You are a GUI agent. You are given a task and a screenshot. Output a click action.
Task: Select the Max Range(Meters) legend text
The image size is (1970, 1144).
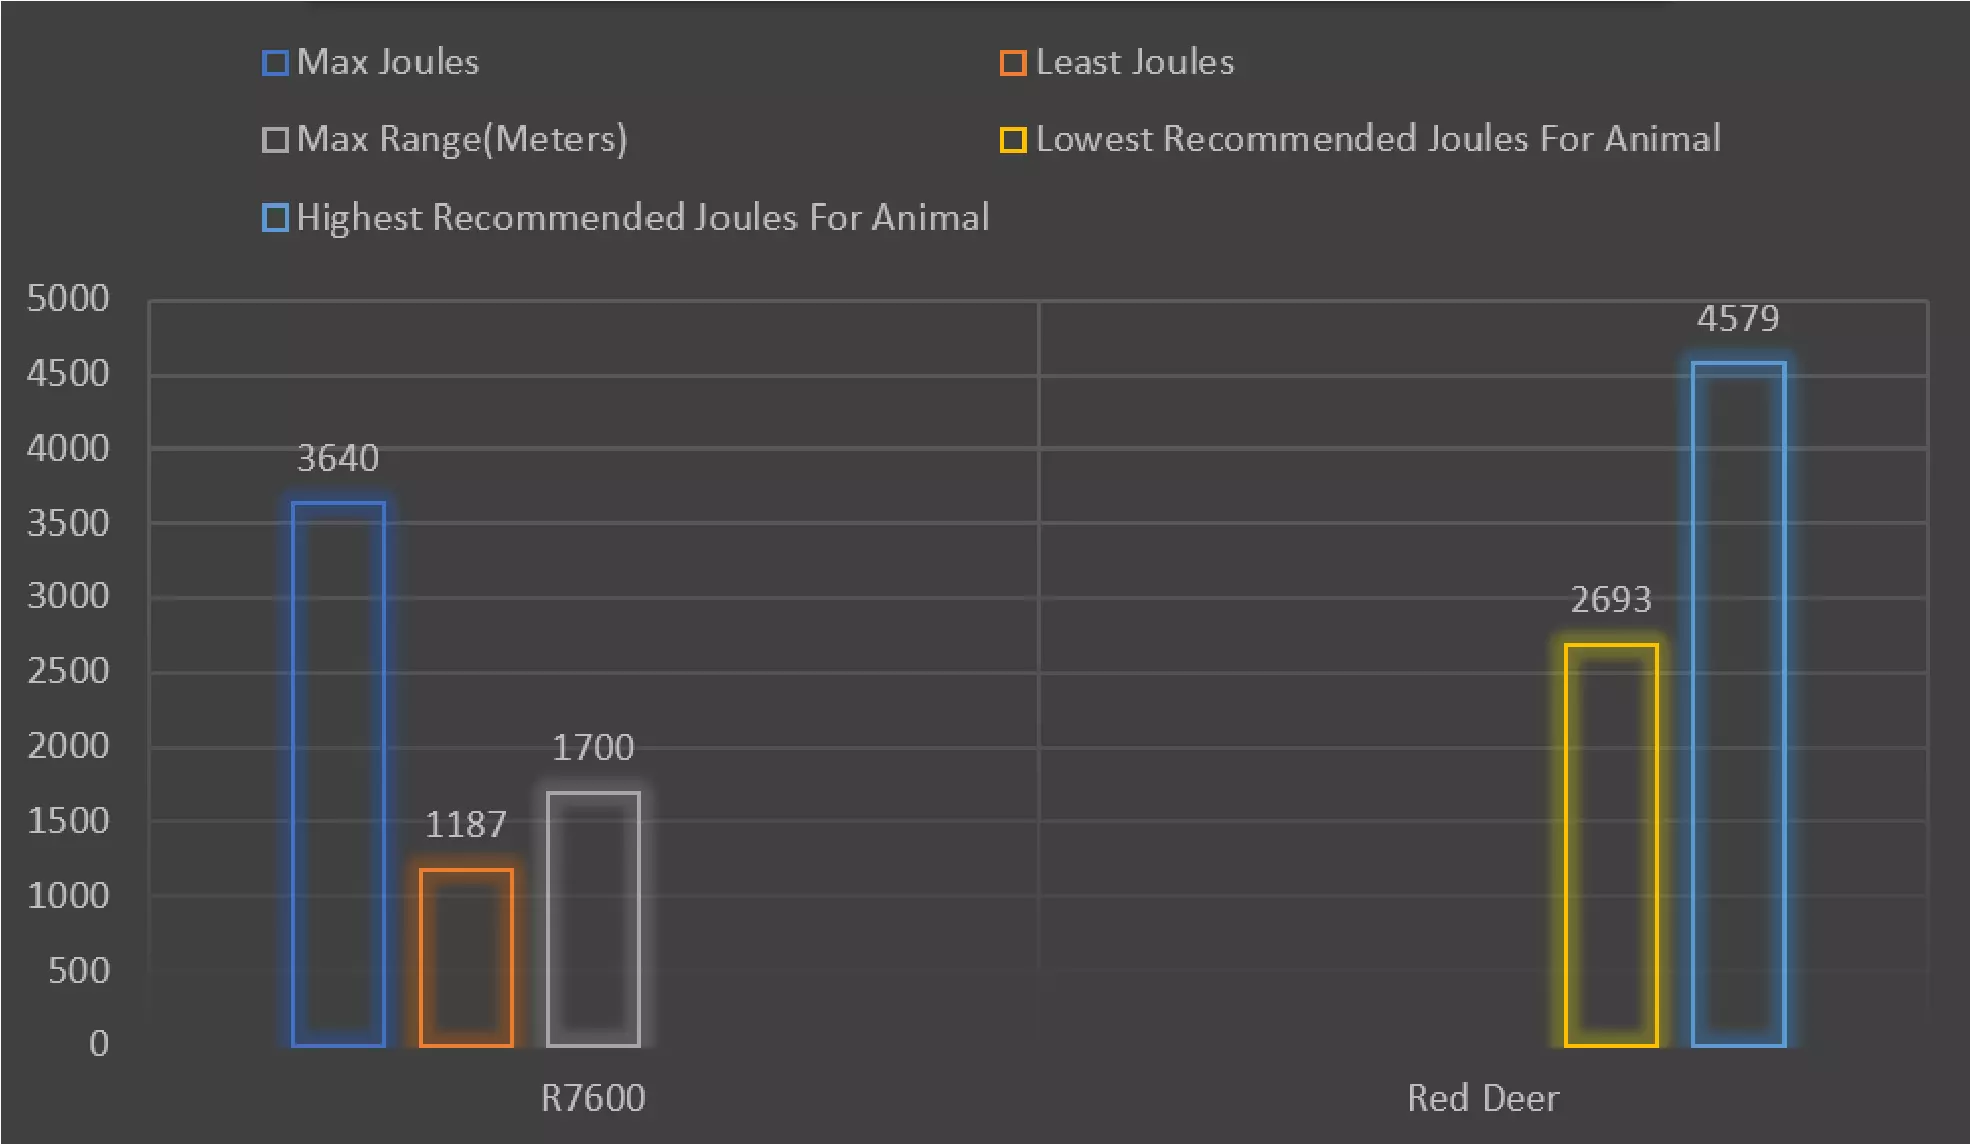[x=462, y=139]
